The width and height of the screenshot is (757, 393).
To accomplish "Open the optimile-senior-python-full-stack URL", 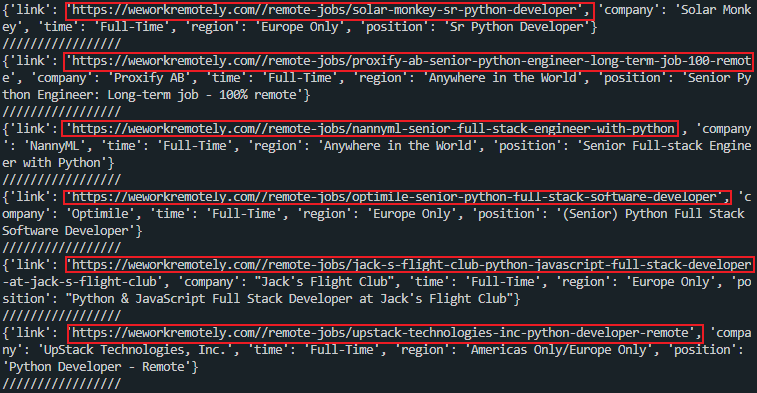I will point(397,197).
